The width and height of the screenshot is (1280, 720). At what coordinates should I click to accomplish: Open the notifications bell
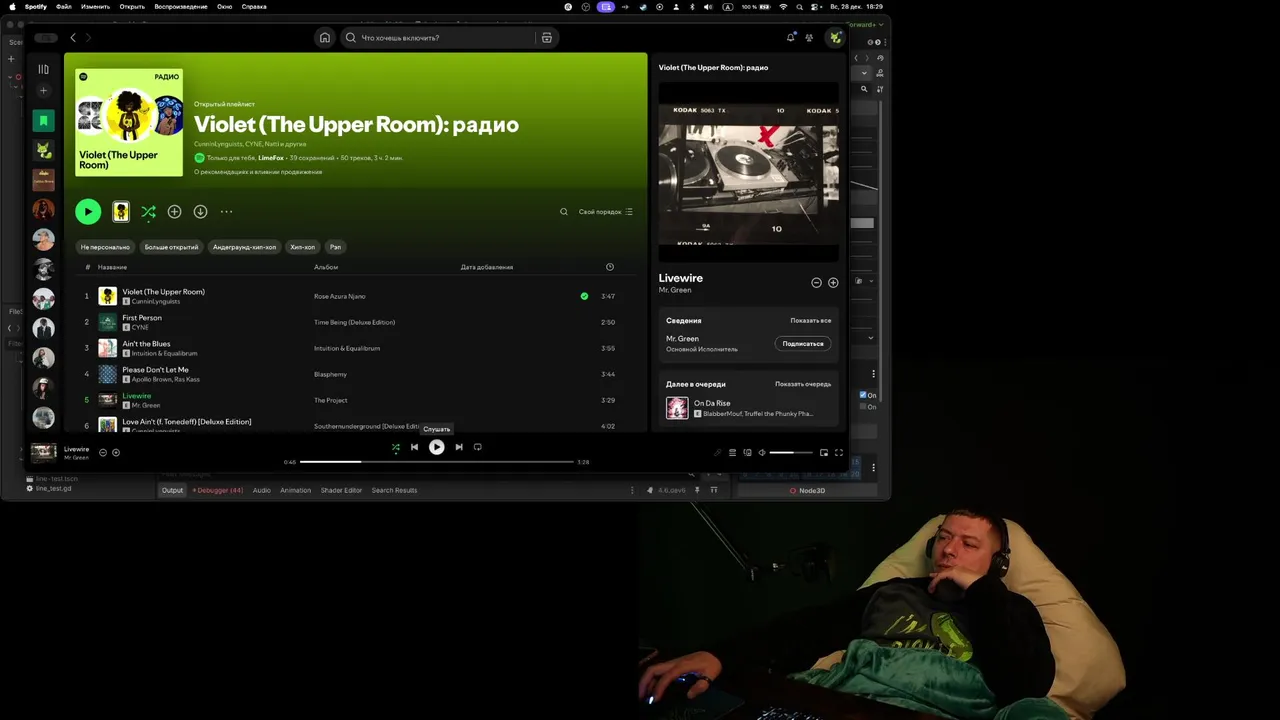click(790, 38)
